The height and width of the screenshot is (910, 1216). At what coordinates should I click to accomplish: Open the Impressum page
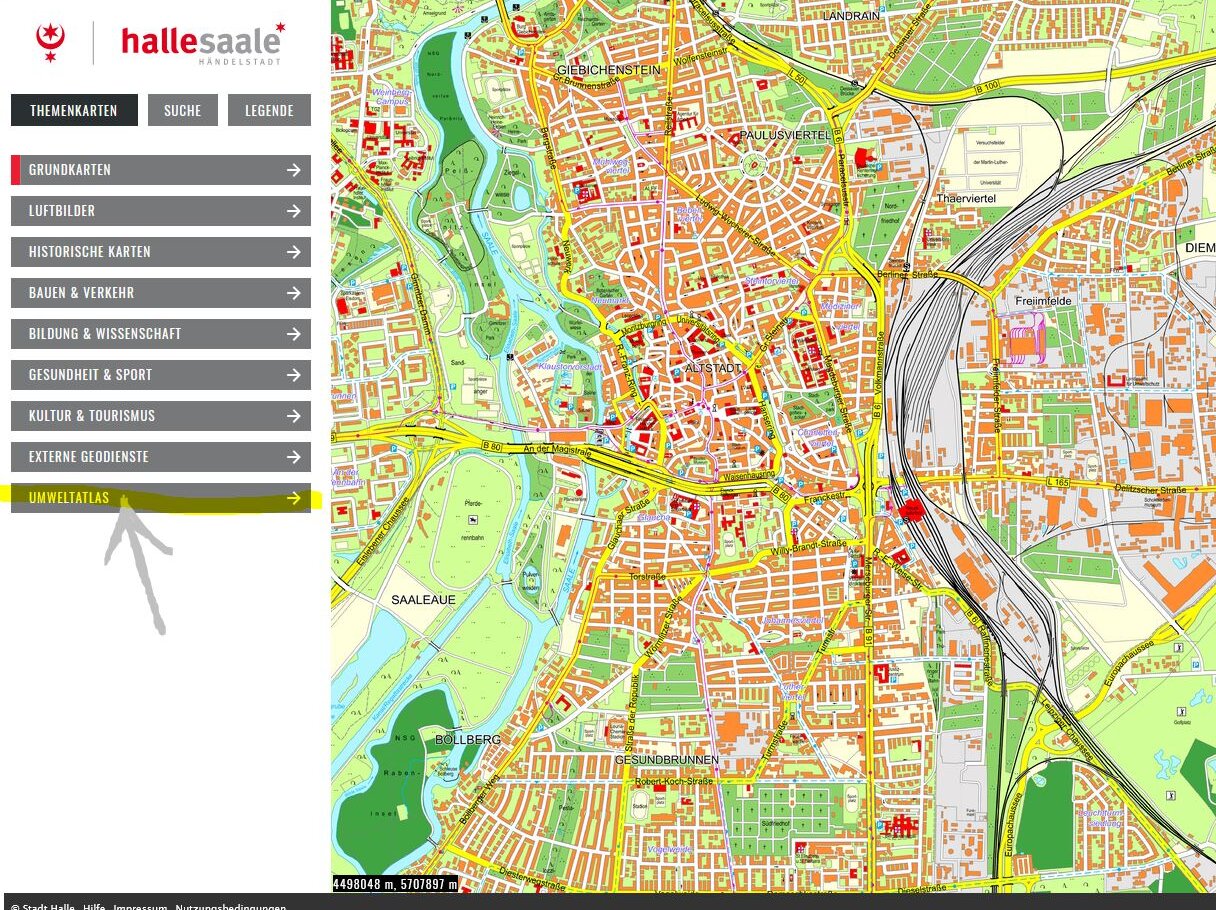point(135,906)
